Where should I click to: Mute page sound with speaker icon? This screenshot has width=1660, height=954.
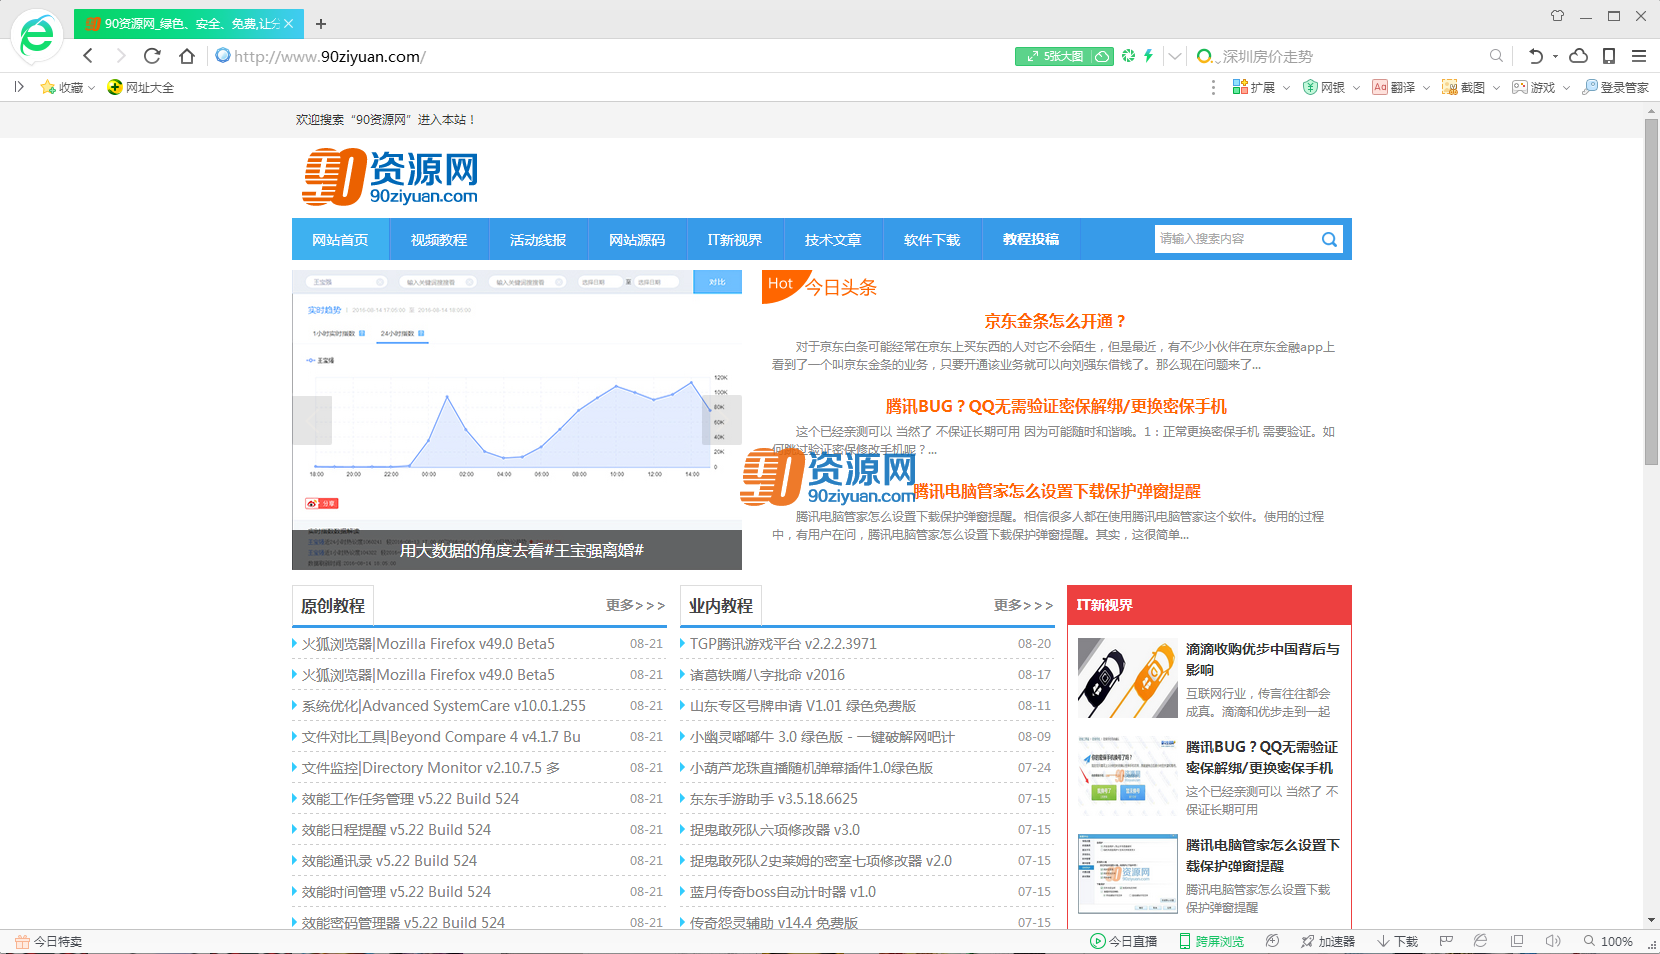1553,941
